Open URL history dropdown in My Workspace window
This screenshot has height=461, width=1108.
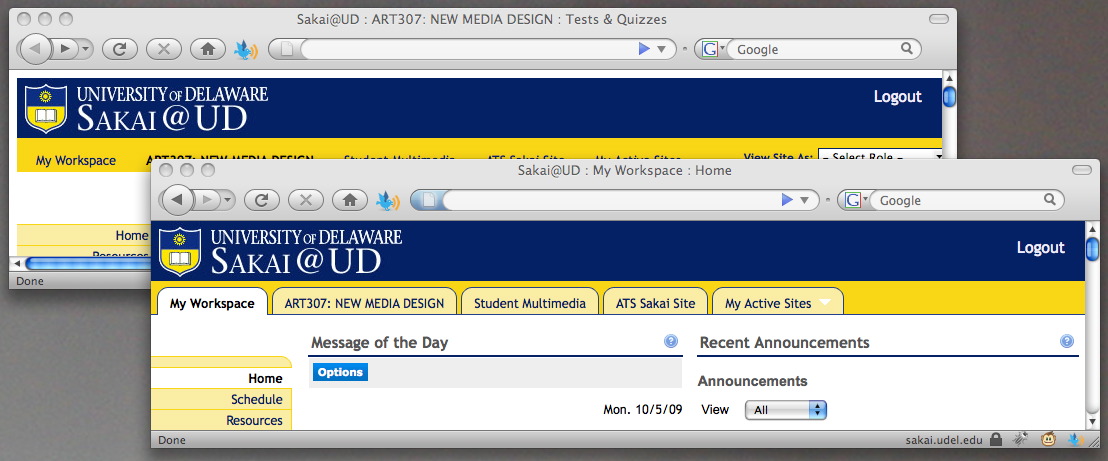pos(804,201)
